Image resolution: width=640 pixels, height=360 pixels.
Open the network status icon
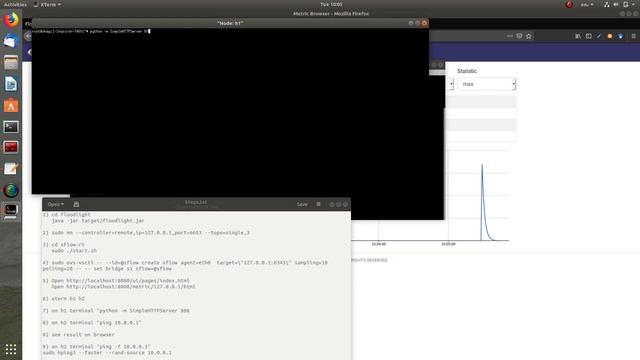click(x=607, y=4)
